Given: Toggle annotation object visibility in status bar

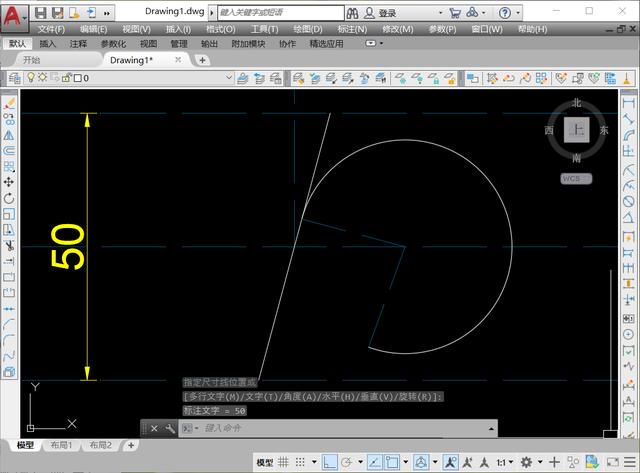Looking at the screenshot, I should (451, 462).
